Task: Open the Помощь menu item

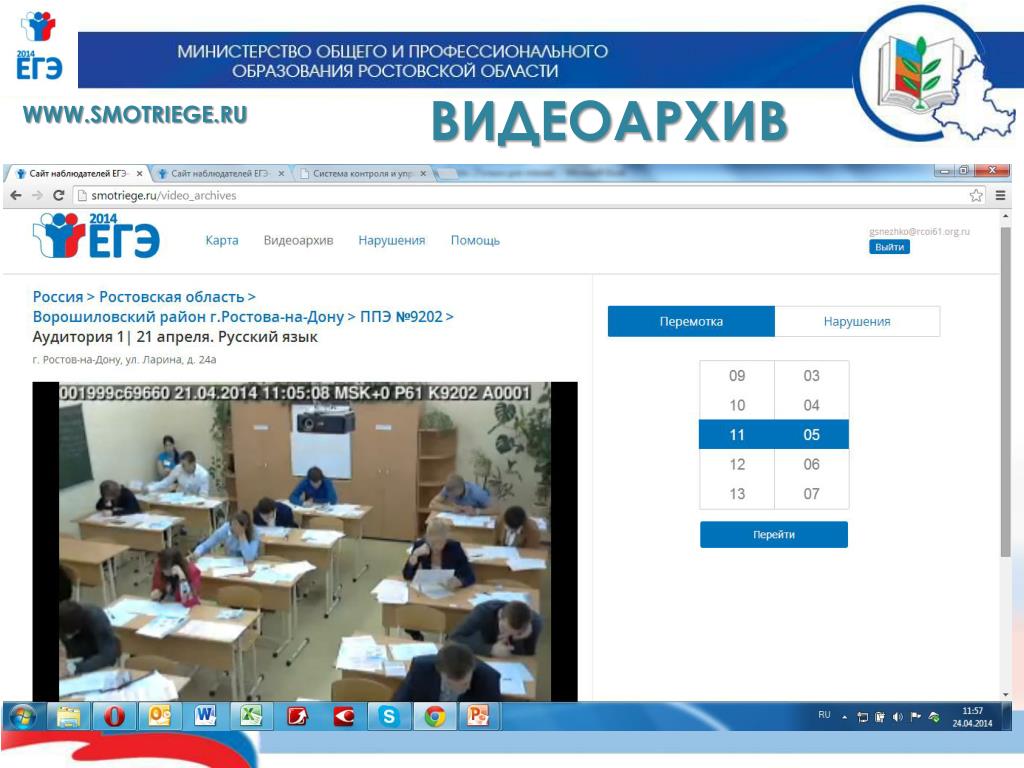Action: click(x=475, y=240)
